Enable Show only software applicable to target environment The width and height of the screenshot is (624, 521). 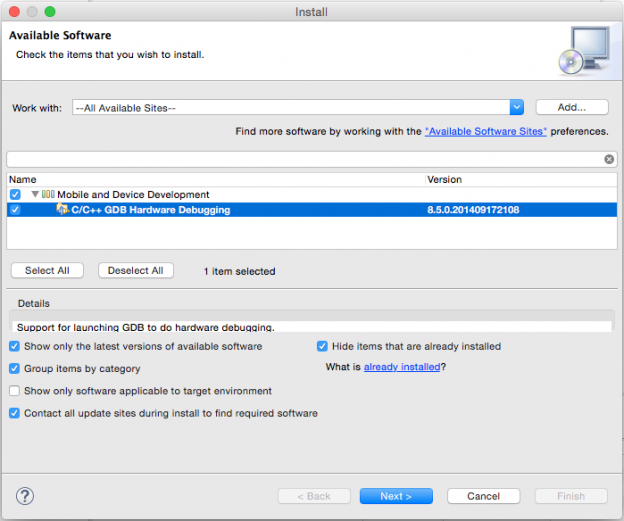coord(14,391)
